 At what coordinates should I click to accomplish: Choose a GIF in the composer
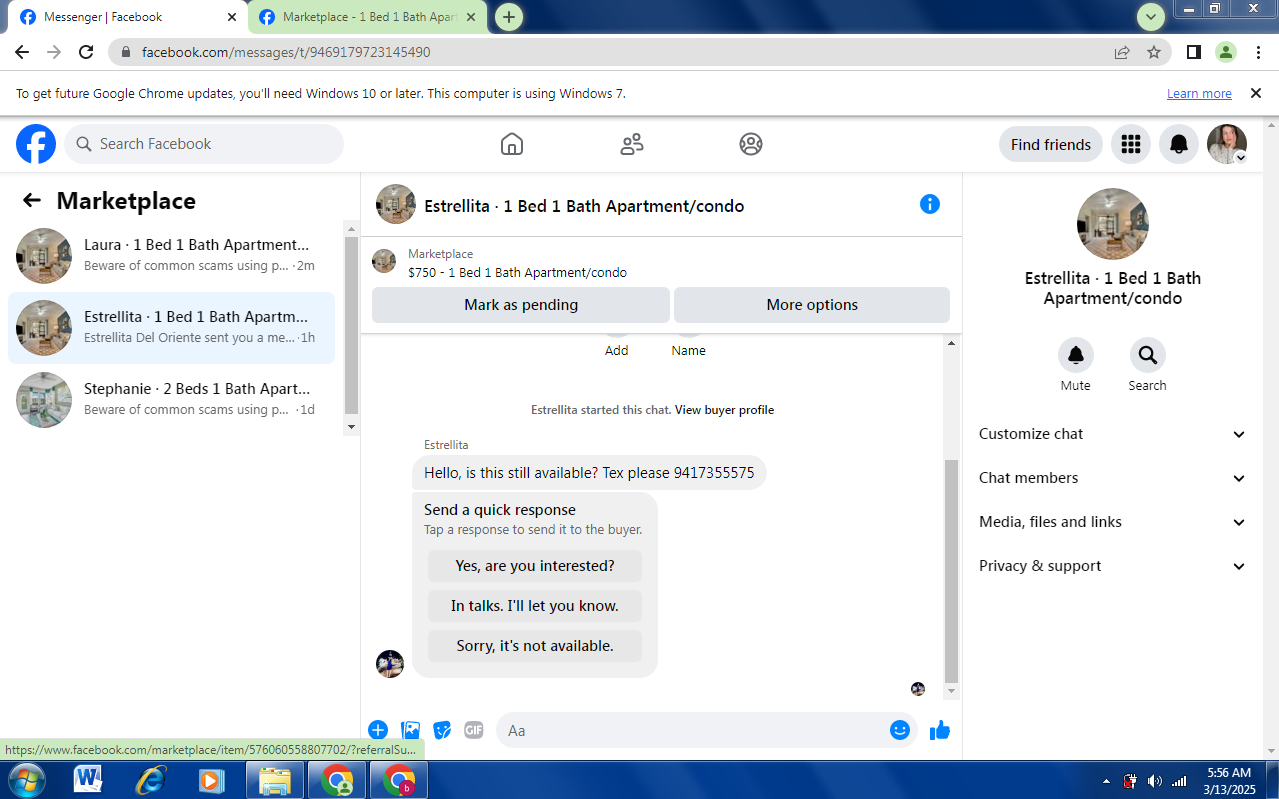(x=474, y=730)
